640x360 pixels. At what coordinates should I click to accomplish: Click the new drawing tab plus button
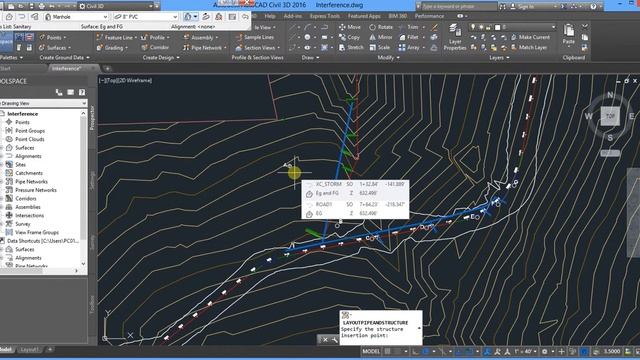107,69
